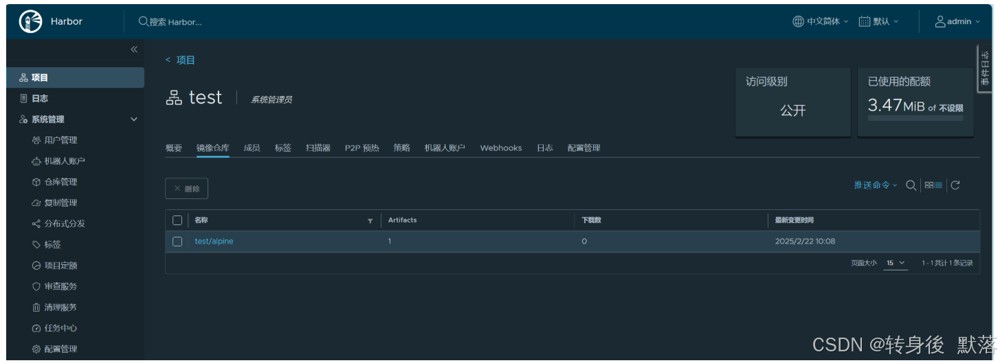1000x363 pixels.
Task: Click the quota usage progress bar
Action: [915, 118]
